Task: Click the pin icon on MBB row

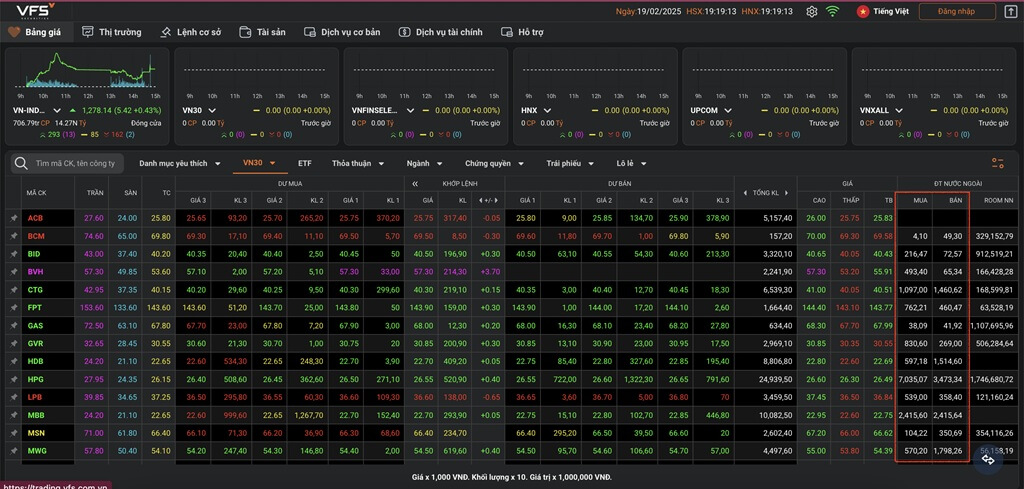Action: click(x=13, y=415)
